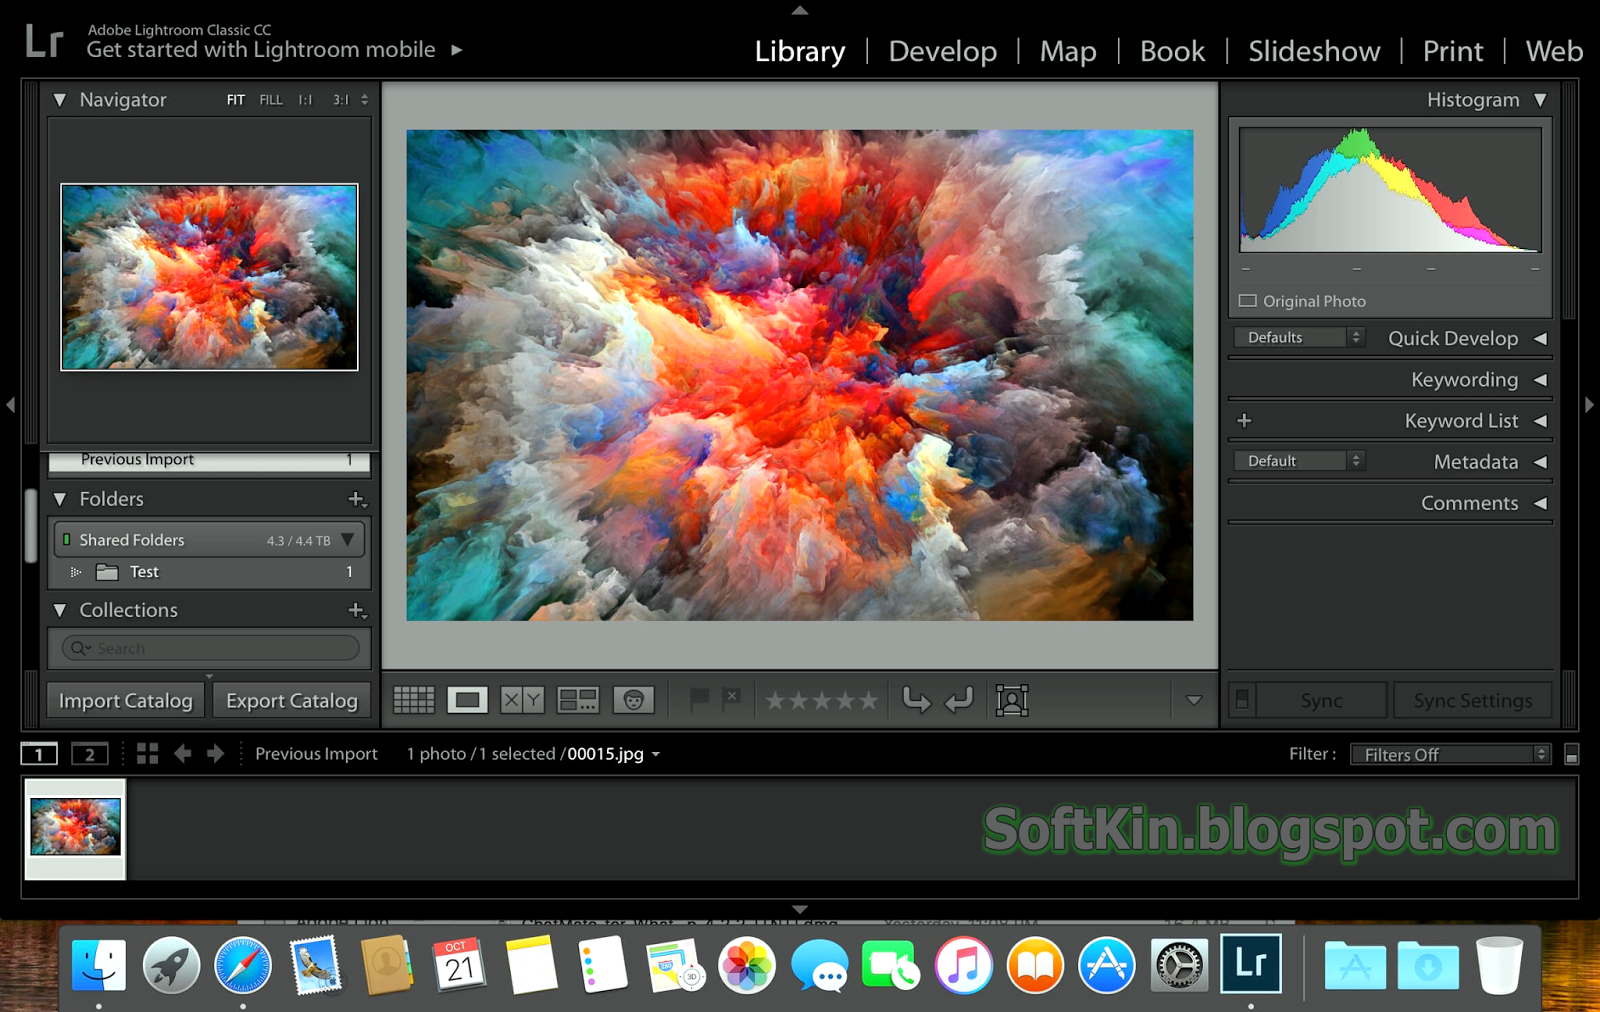Toggle the second window button labeled 2
This screenshot has width=1600, height=1012.
[x=89, y=754]
